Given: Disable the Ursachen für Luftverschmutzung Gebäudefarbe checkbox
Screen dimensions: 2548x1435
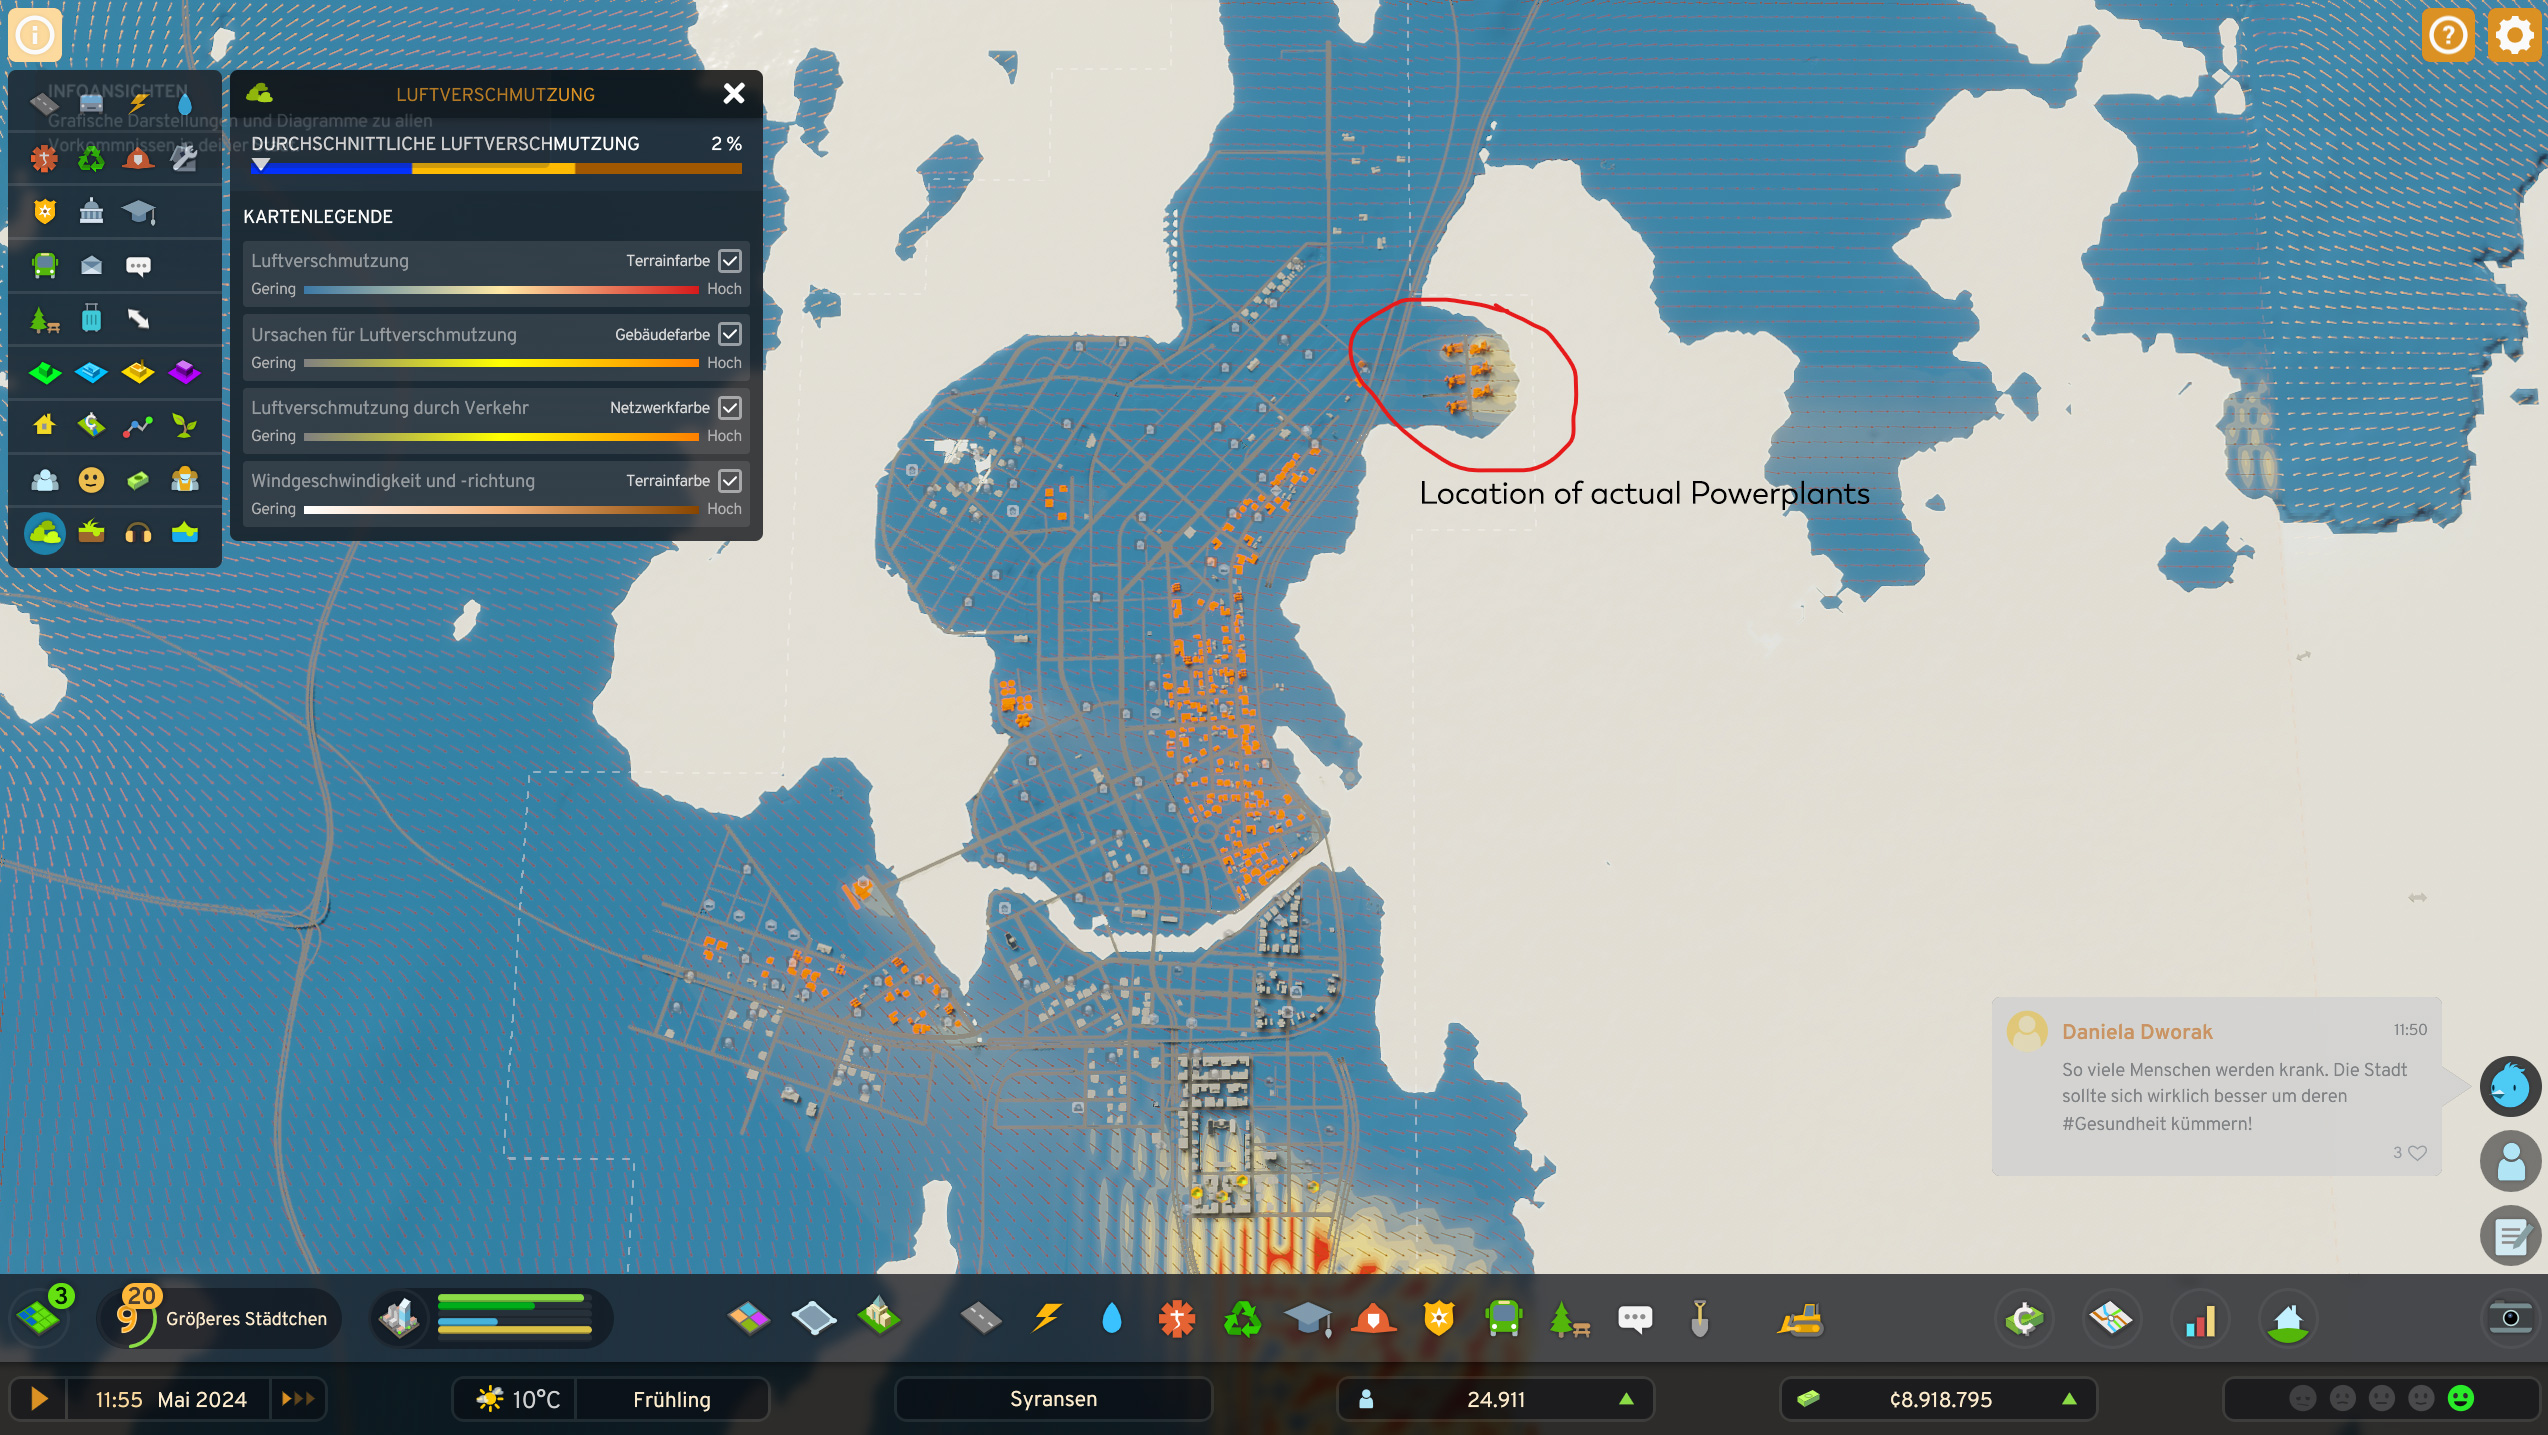Looking at the screenshot, I should point(729,334).
